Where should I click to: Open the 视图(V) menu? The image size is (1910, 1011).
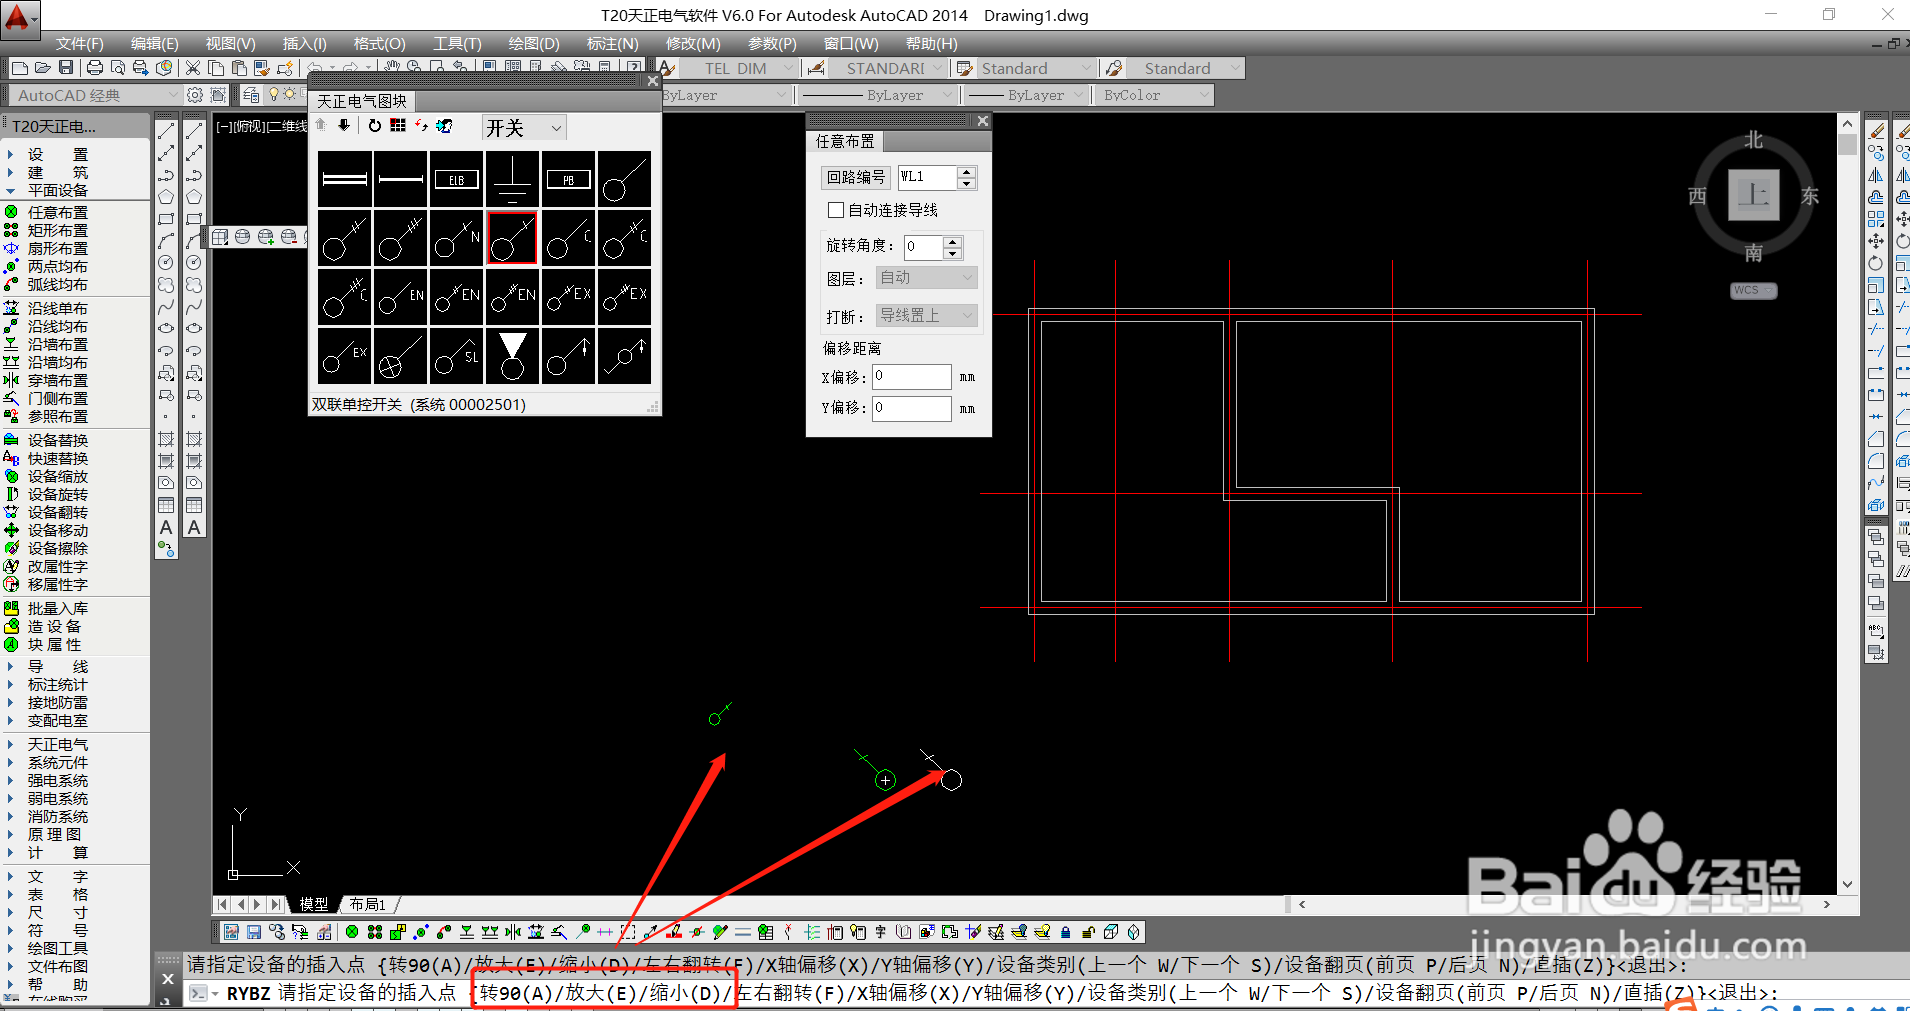click(x=231, y=44)
